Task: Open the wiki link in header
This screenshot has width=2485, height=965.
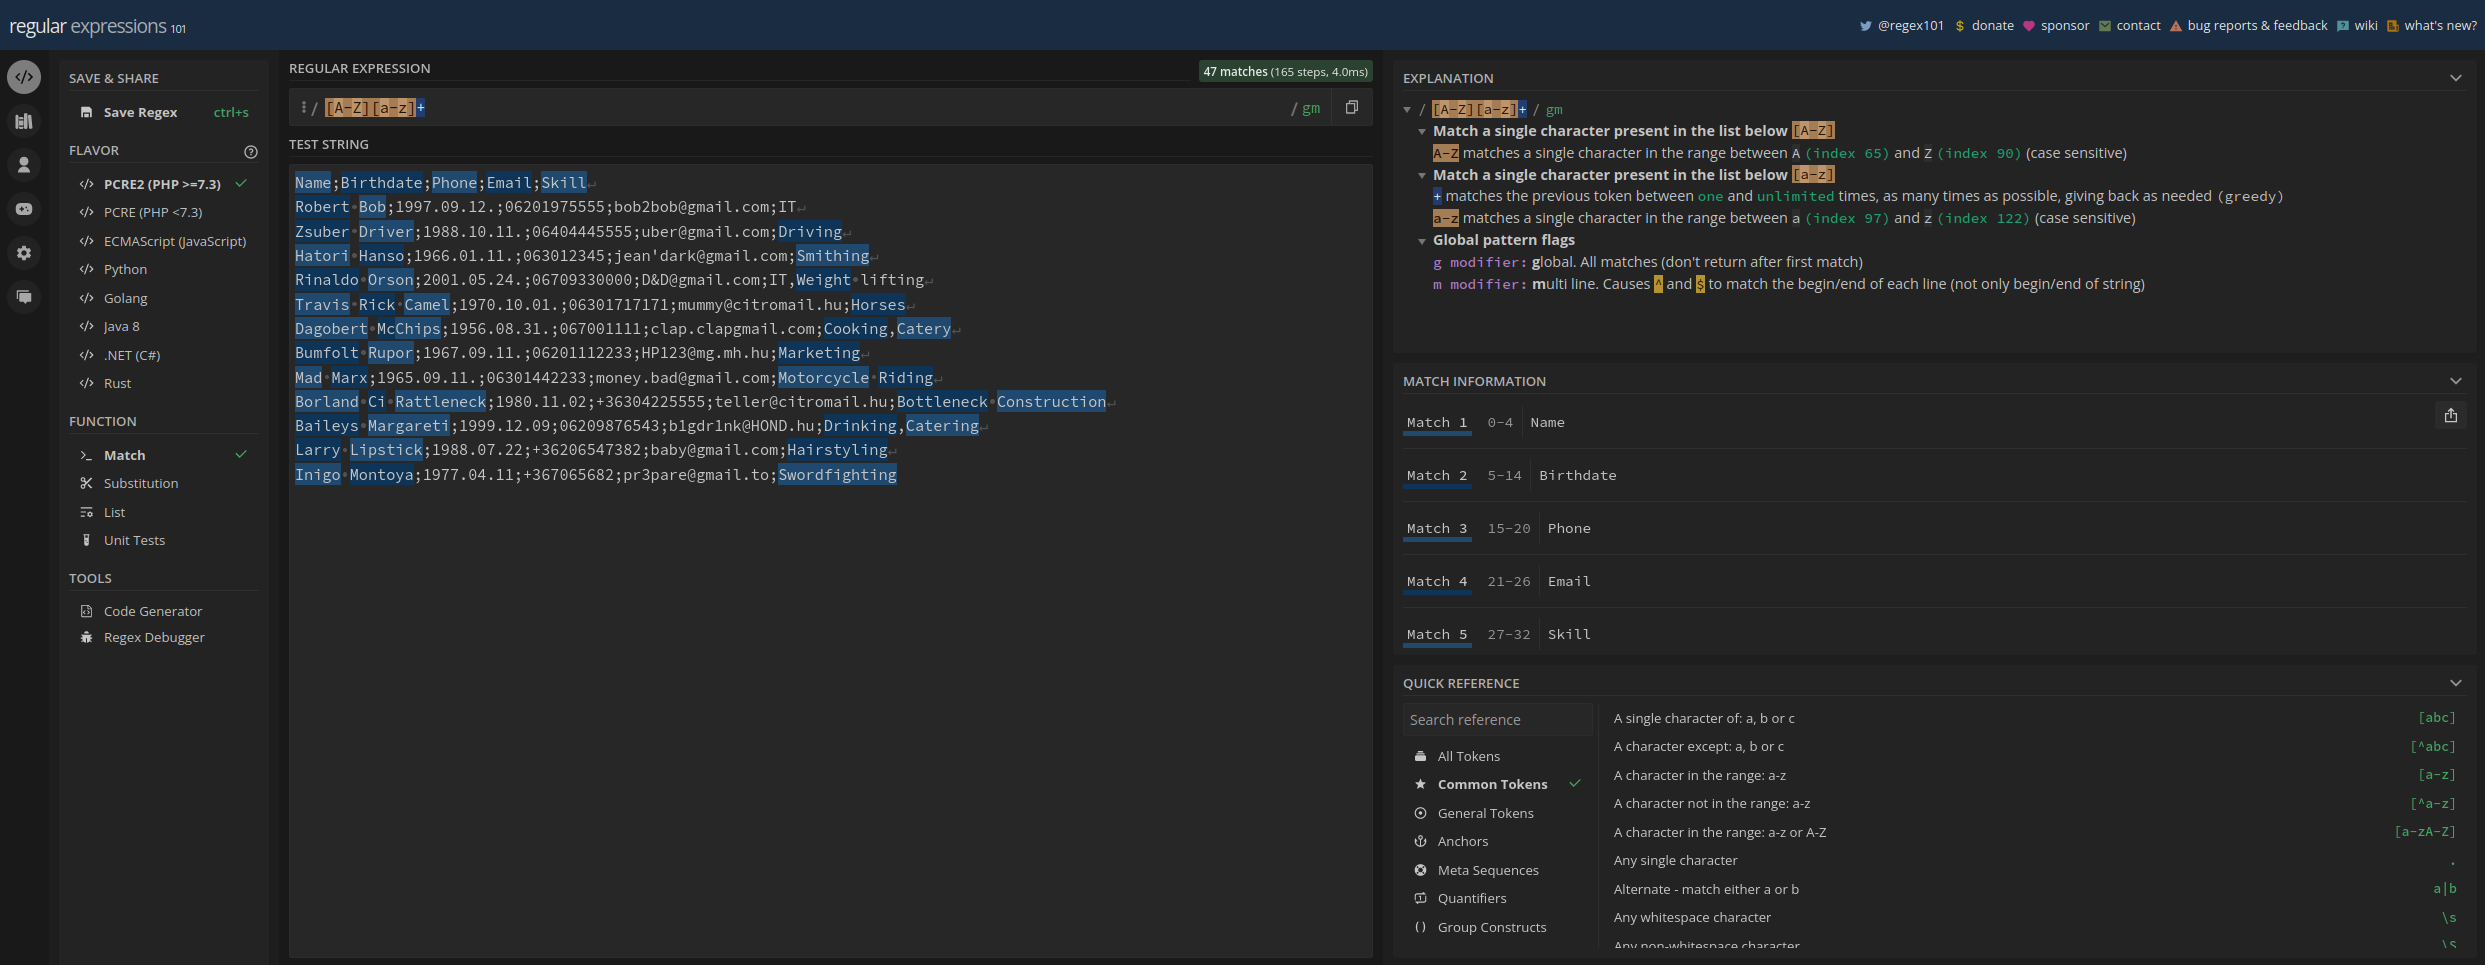Action: pos(2365,26)
